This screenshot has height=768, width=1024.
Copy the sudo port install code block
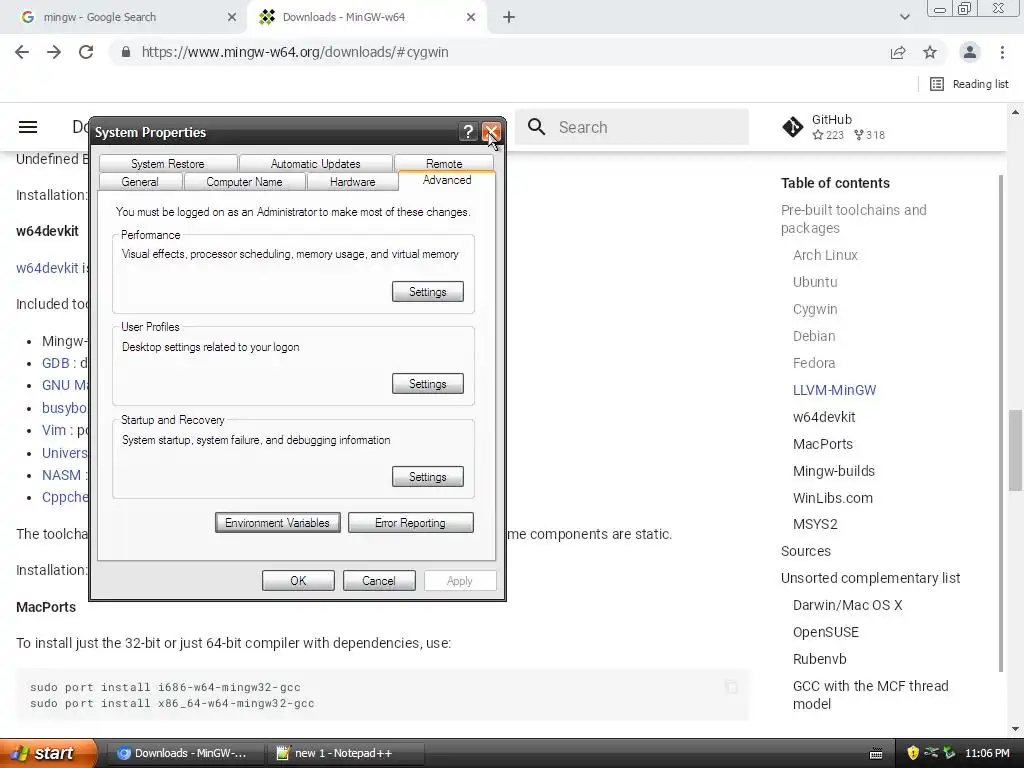click(x=731, y=686)
